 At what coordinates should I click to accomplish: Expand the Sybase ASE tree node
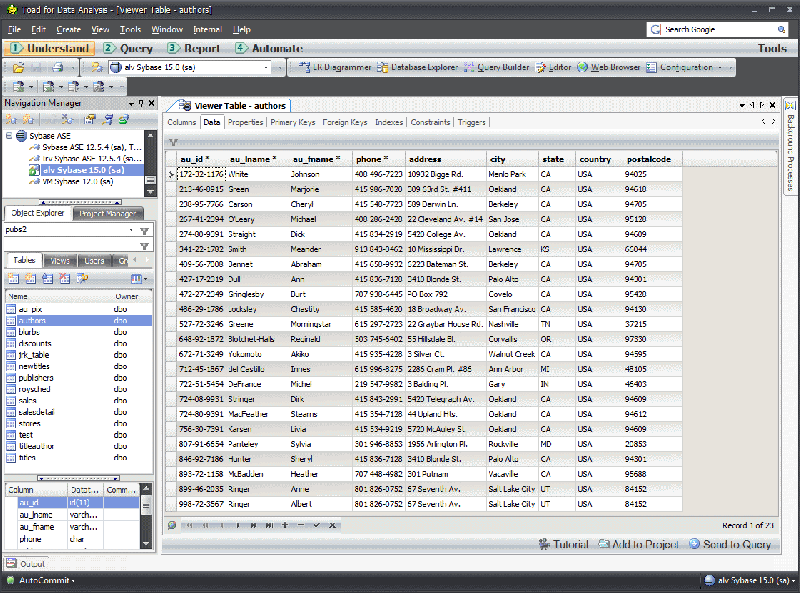click(x=9, y=134)
